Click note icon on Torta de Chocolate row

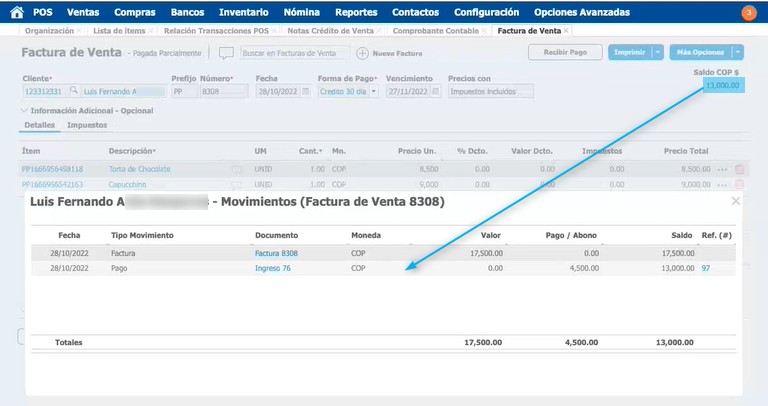pyautogui.click(x=236, y=169)
